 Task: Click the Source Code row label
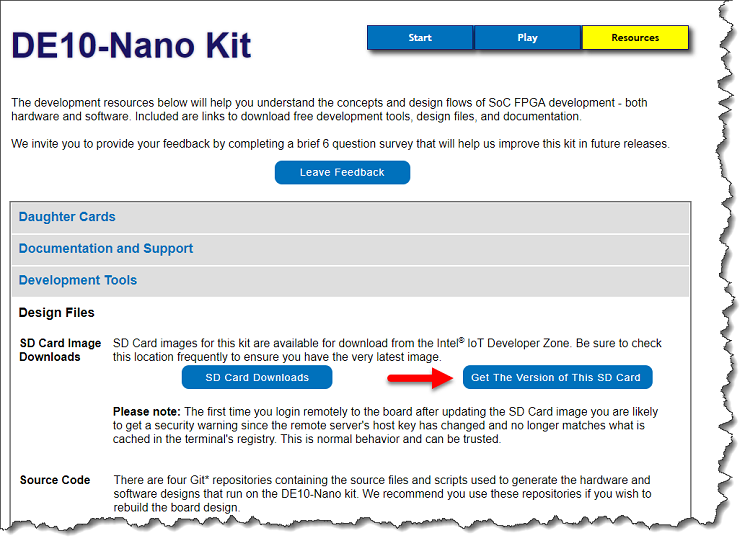pos(55,481)
